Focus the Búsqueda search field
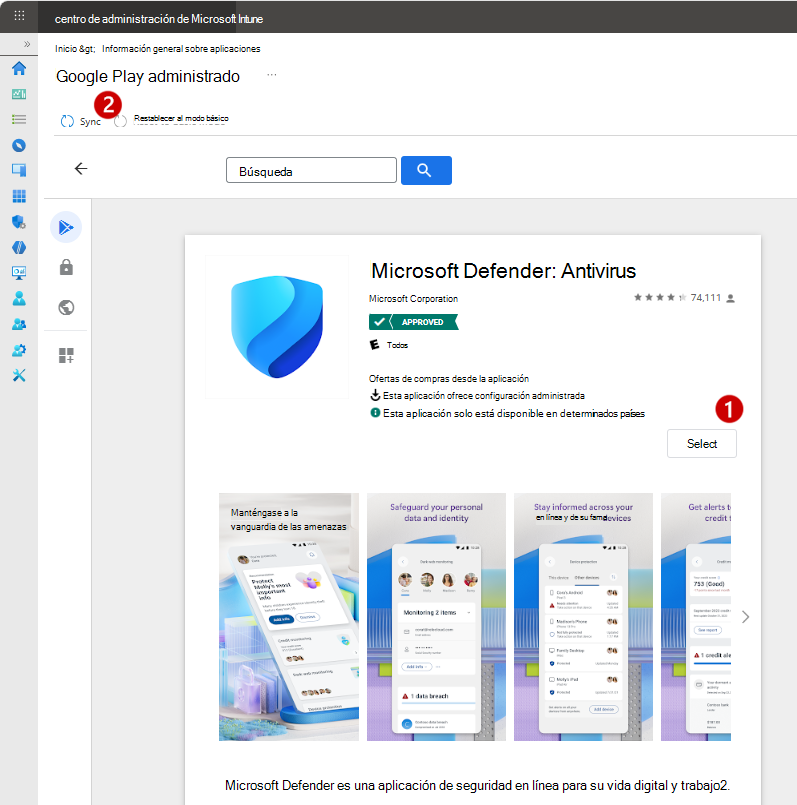The image size is (797, 805). pos(311,170)
